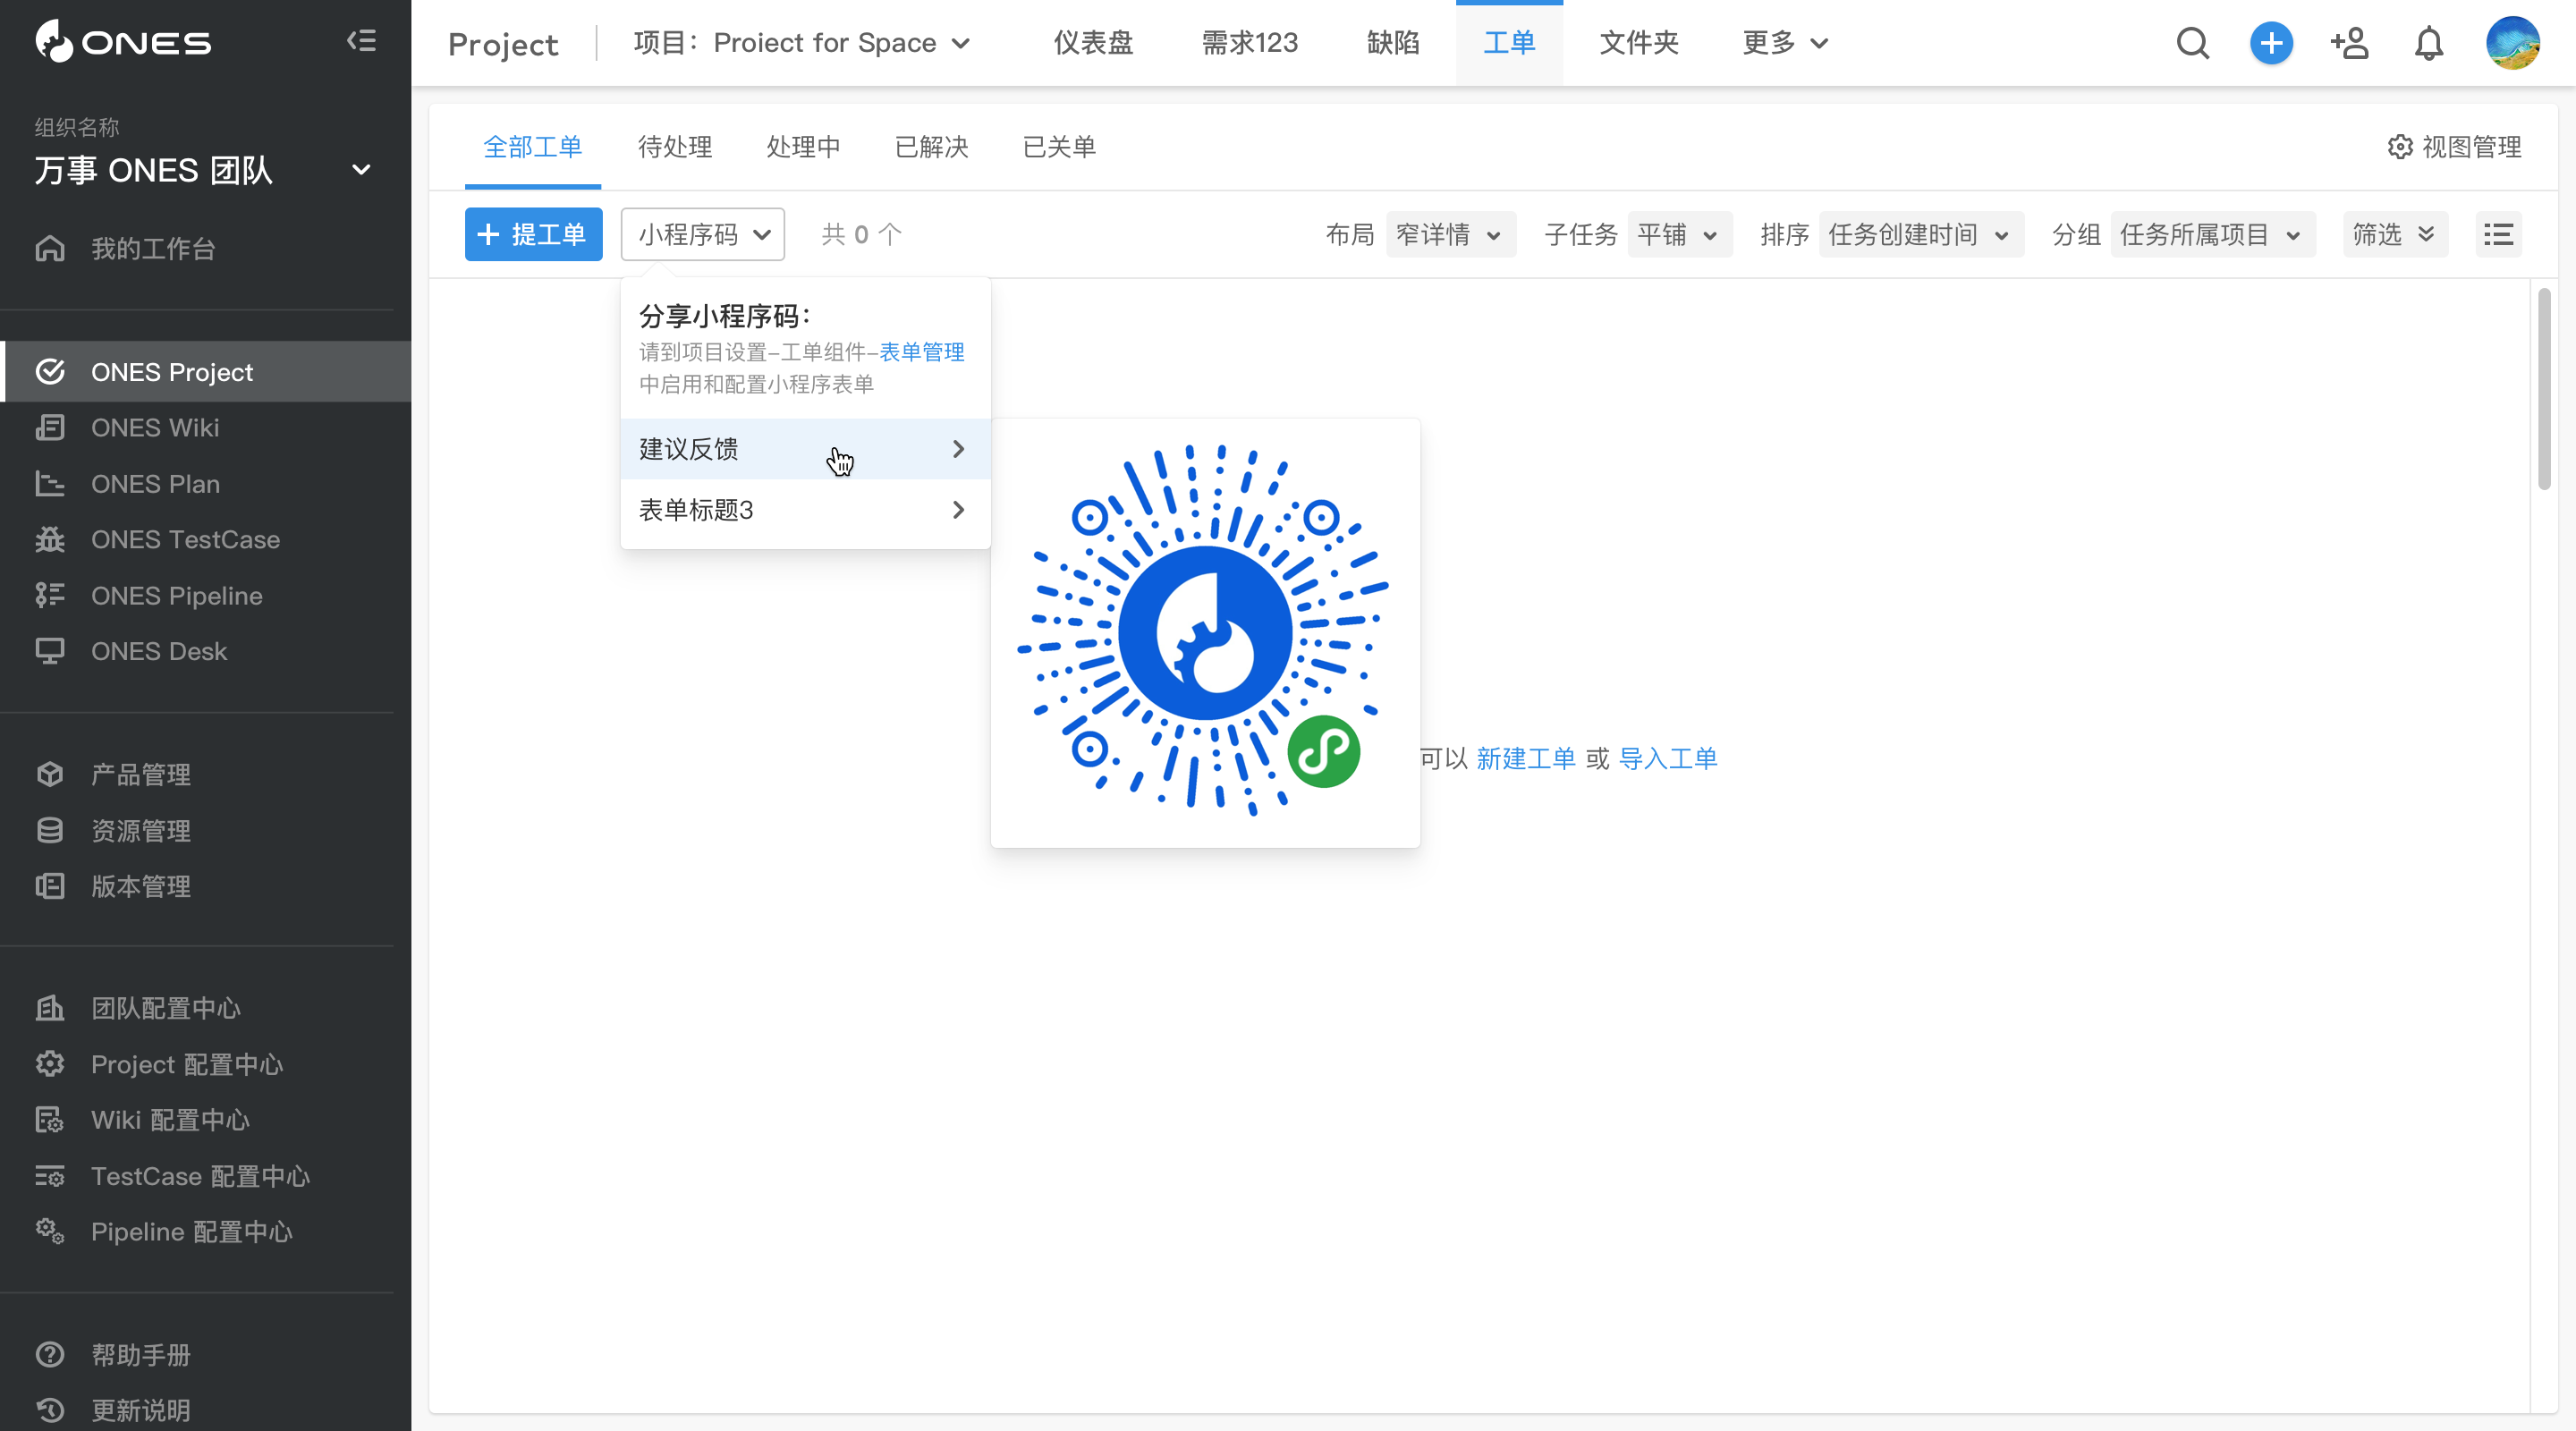Open ONES Pipeline in the sidebar
Viewport: 2576px width, 1431px height.
[x=205, y=596]
